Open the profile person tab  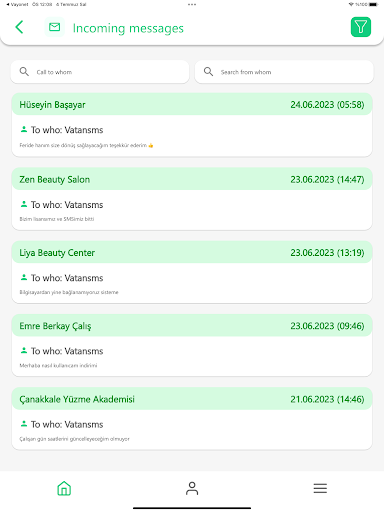point(192,488)
